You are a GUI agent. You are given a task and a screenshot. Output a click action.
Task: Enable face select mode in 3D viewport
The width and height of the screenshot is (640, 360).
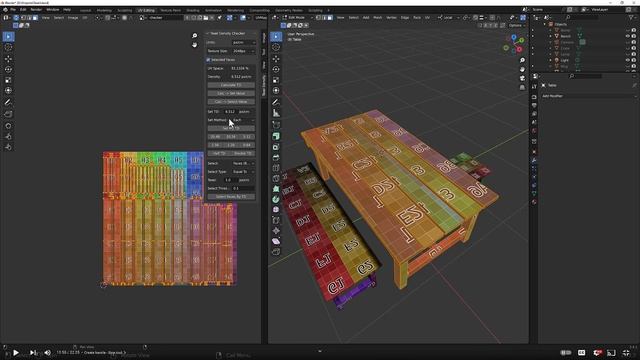pyautogui.click(x=329, y=18)
